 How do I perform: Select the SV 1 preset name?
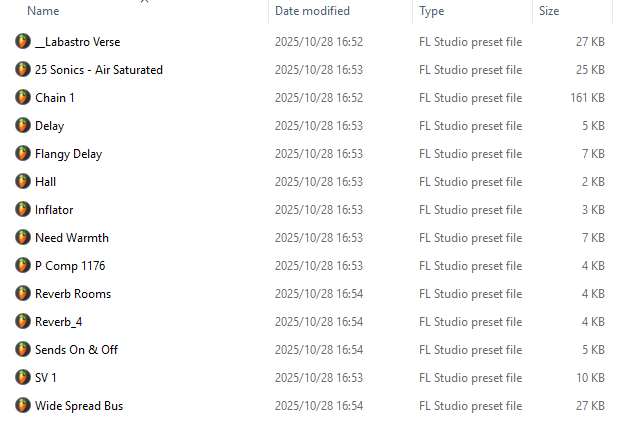tap(46, 377)
